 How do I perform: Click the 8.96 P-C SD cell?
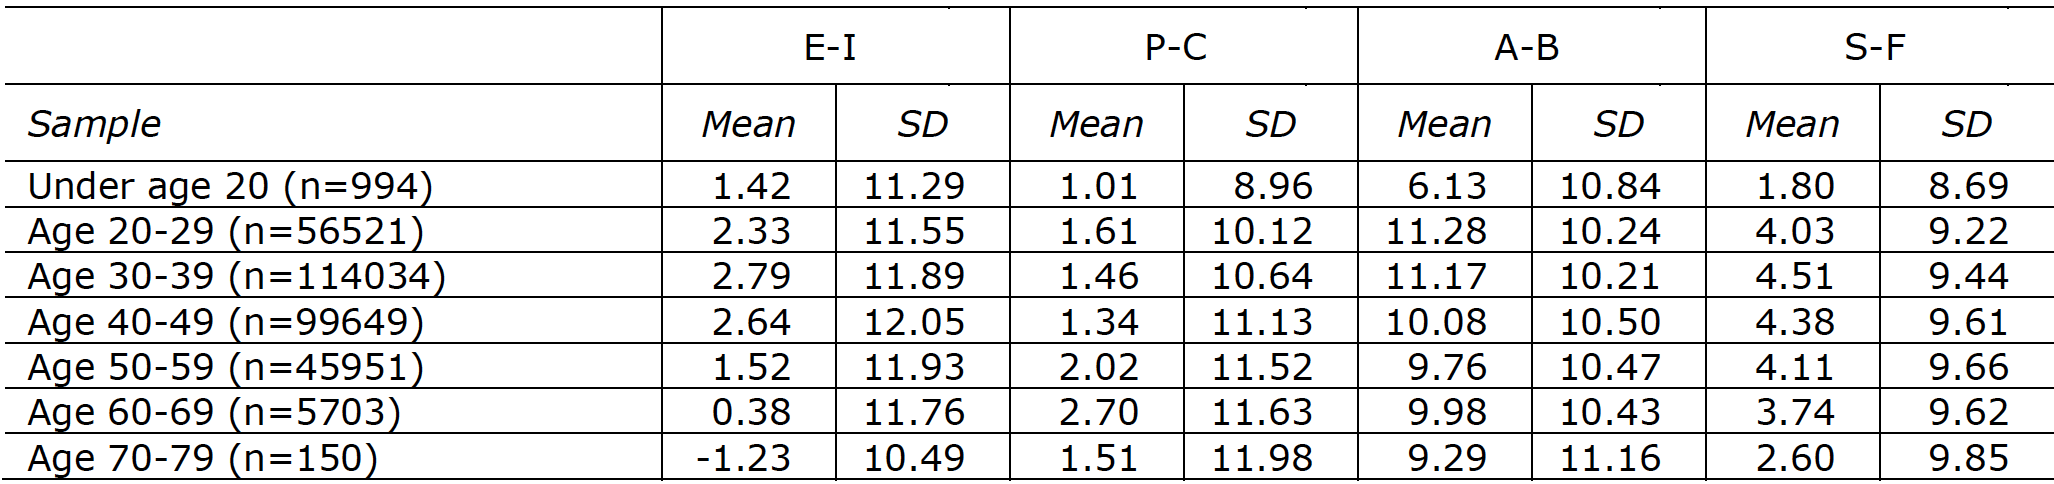(x=1272, y=186)
